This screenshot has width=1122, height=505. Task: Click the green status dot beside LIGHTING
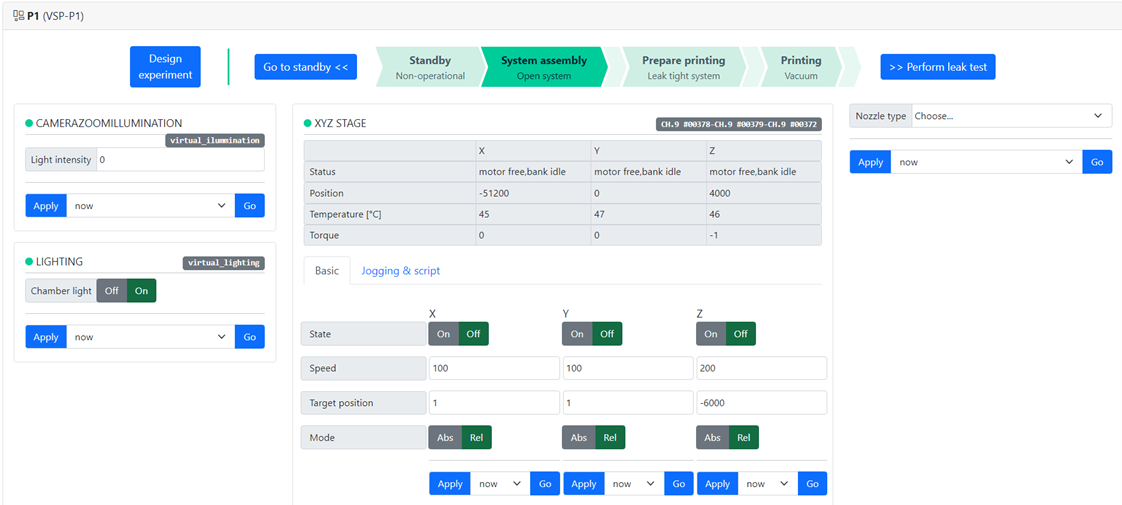point(29,262)
